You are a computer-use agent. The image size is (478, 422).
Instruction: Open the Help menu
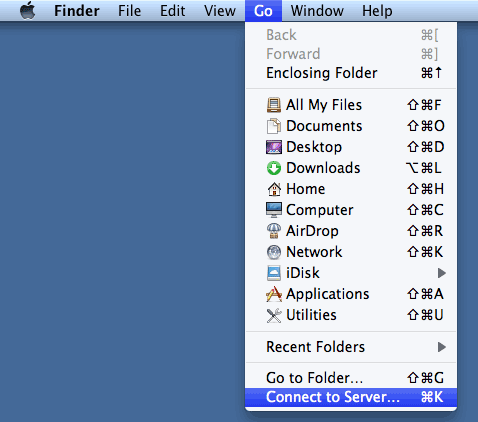point(377,11)
